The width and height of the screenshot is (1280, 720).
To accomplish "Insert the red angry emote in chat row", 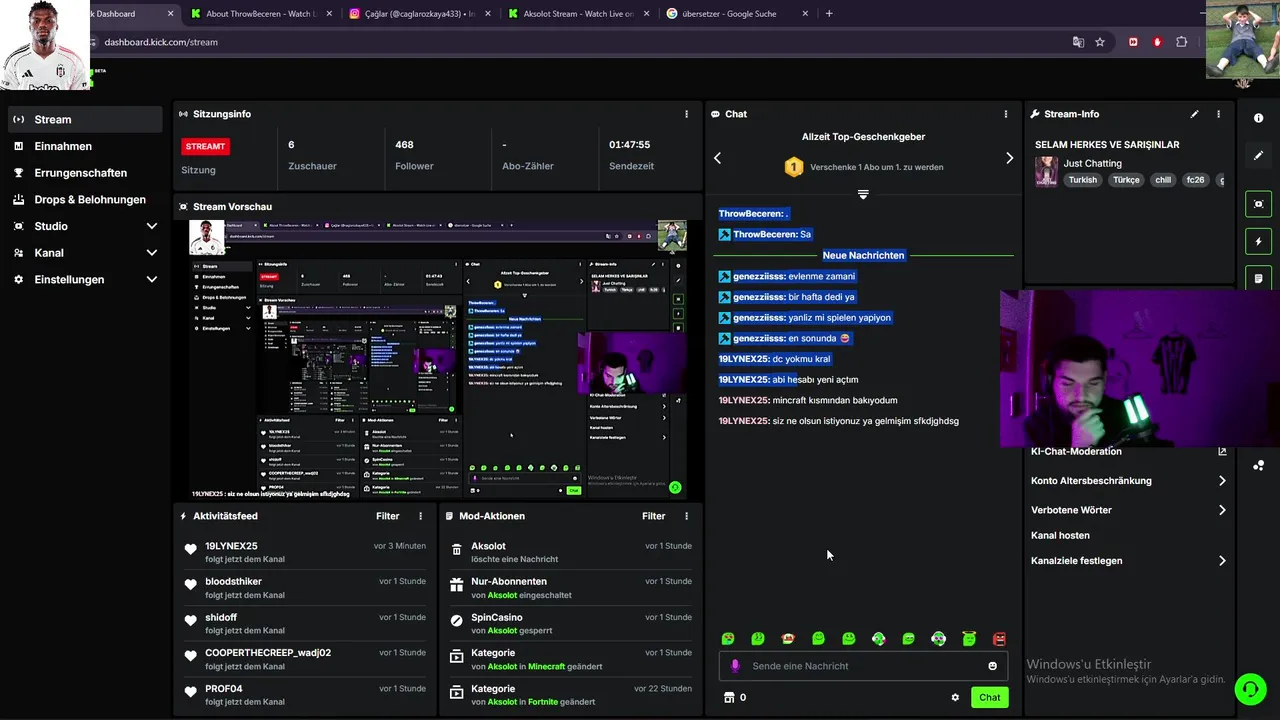I will click(x=999, y=639).
